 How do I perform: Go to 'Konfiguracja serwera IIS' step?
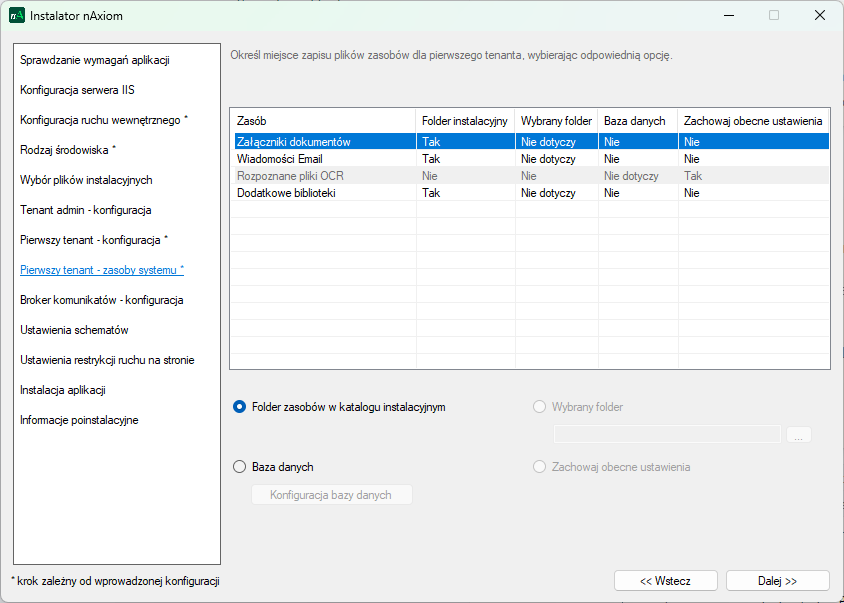(x=77, y=90)
